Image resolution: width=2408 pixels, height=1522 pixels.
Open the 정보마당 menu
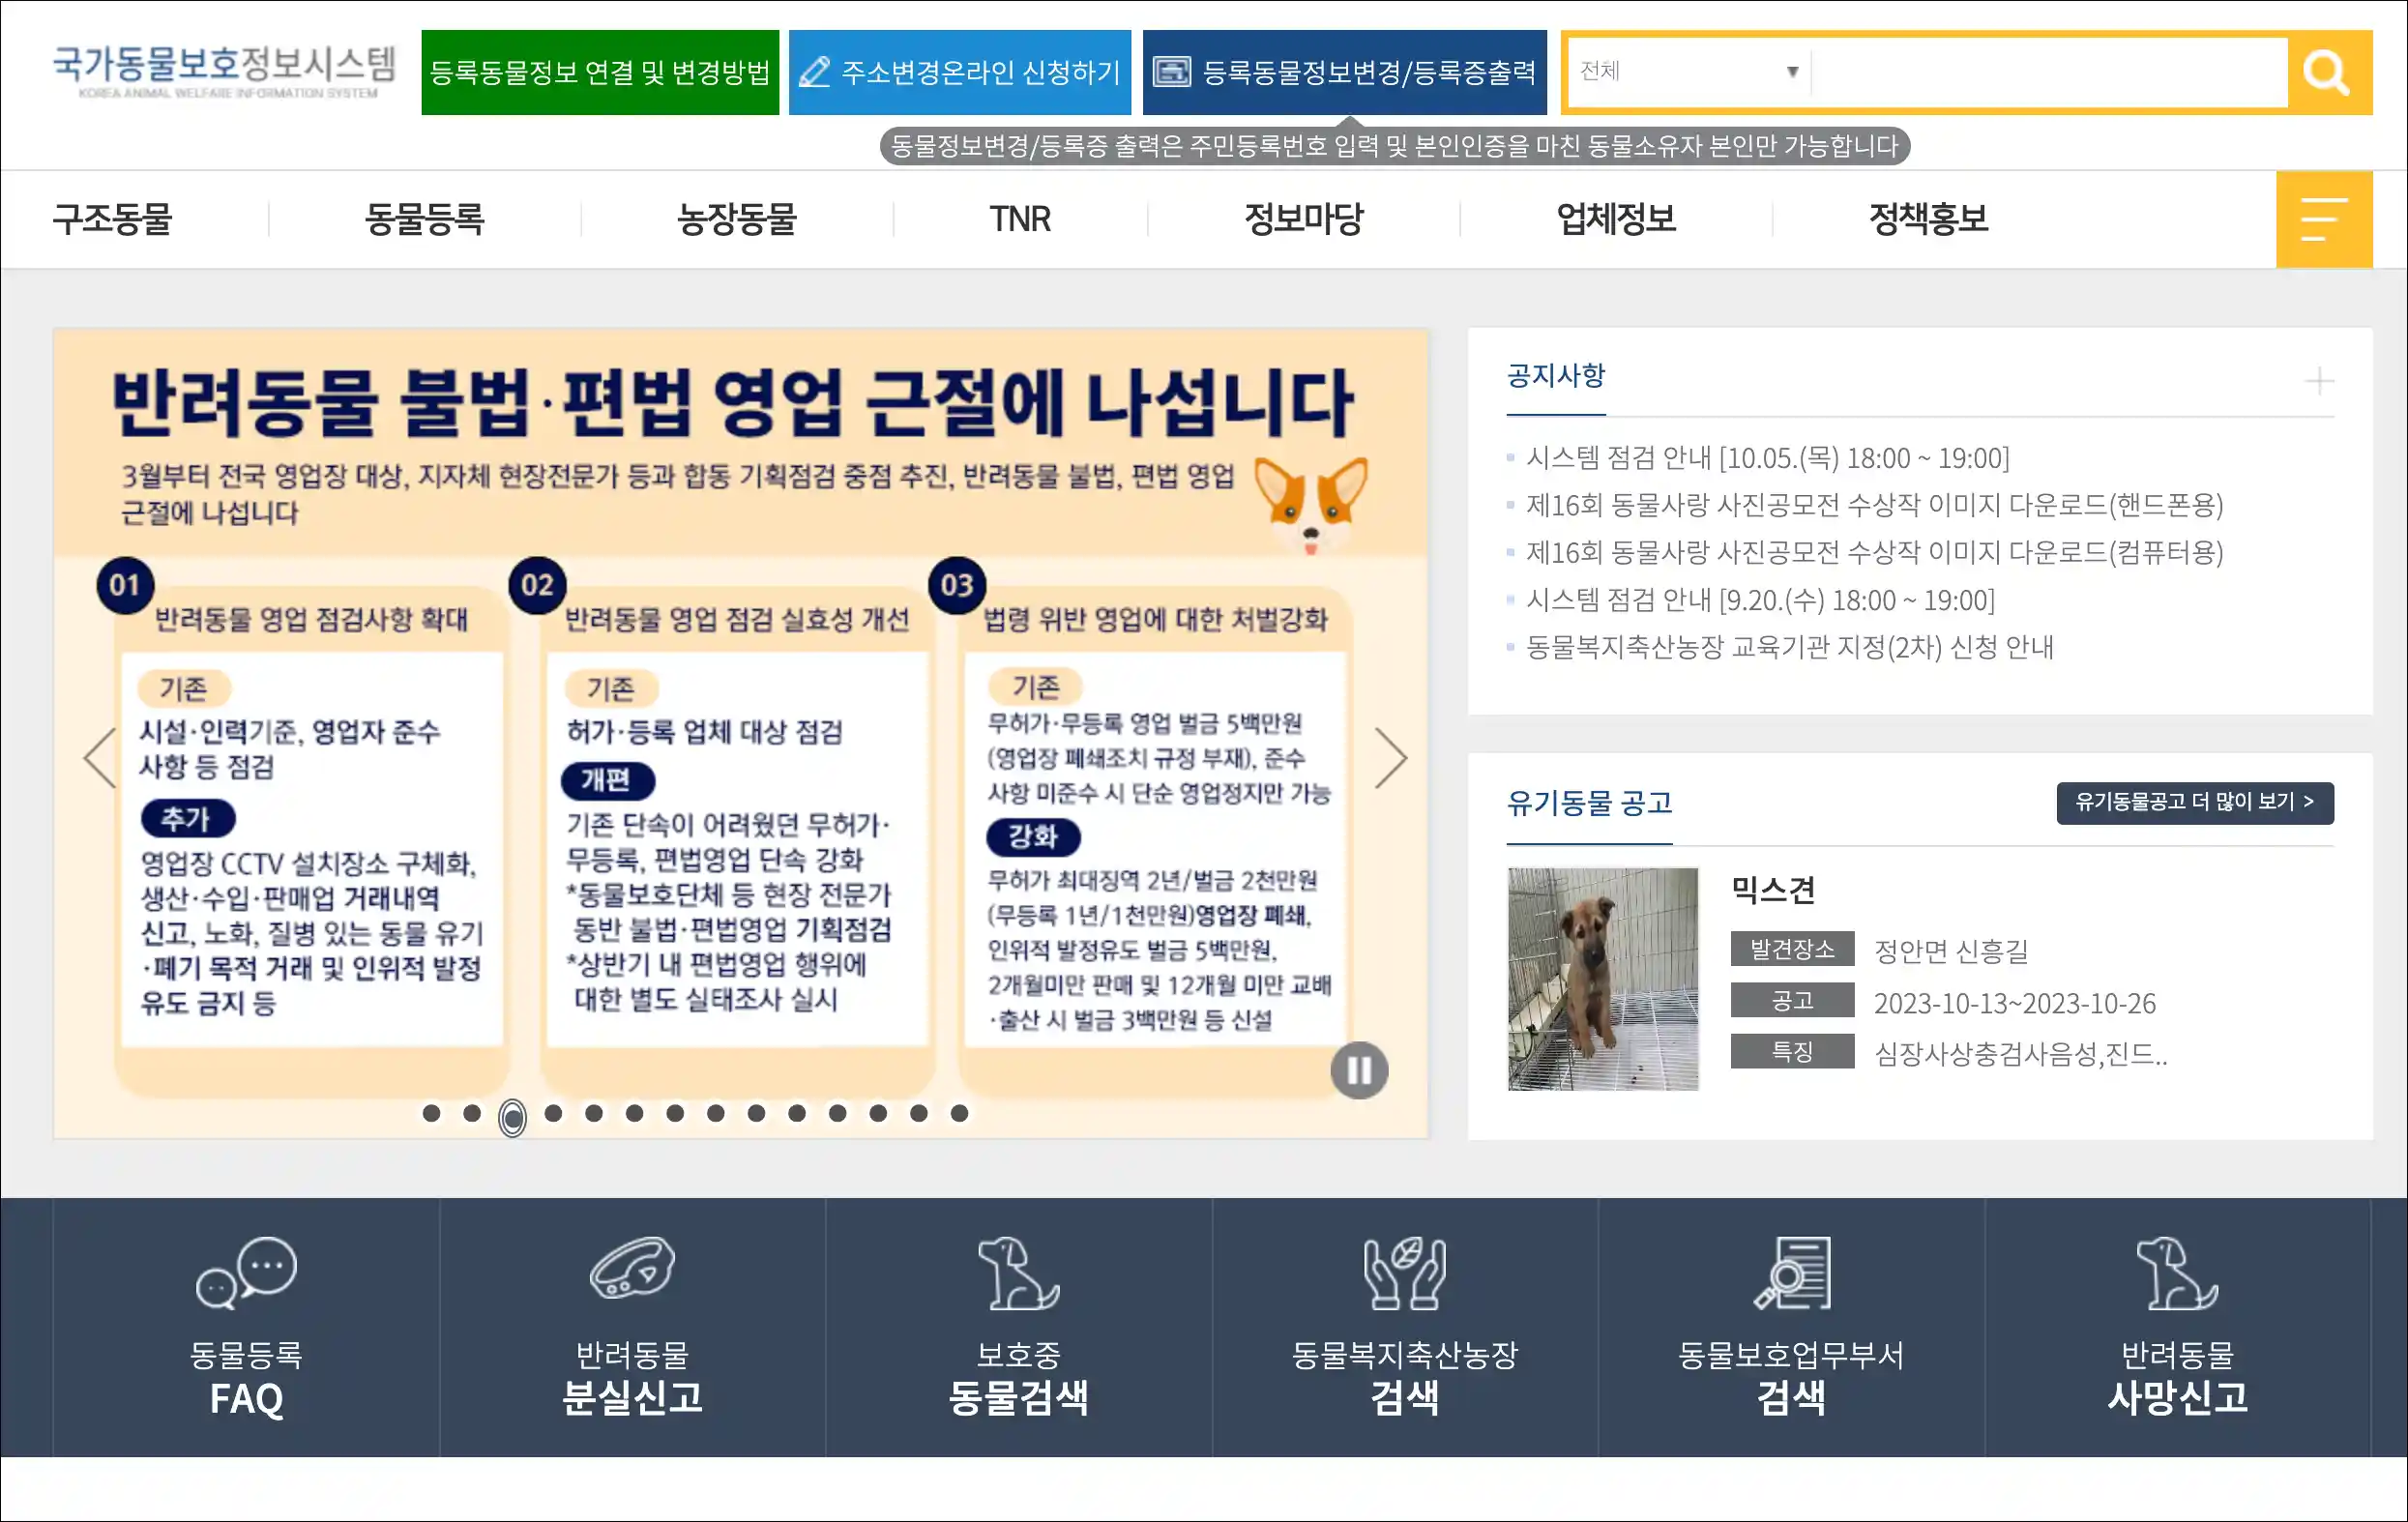1303,219
